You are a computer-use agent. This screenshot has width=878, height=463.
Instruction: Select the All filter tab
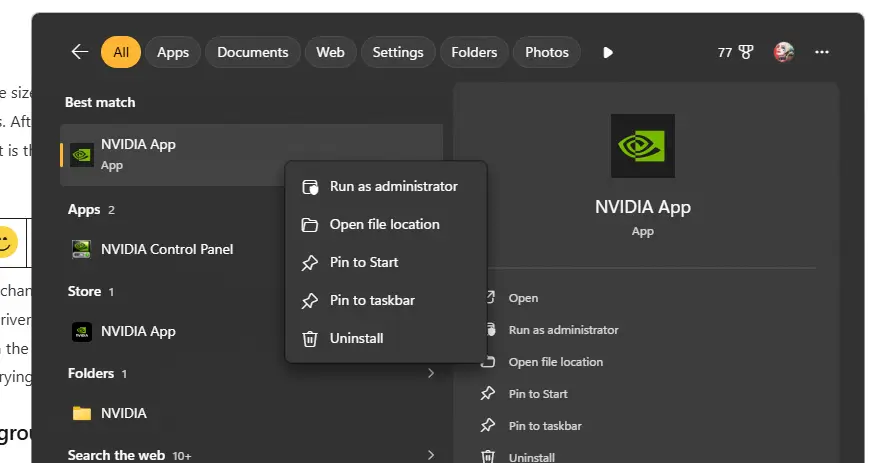121,52
